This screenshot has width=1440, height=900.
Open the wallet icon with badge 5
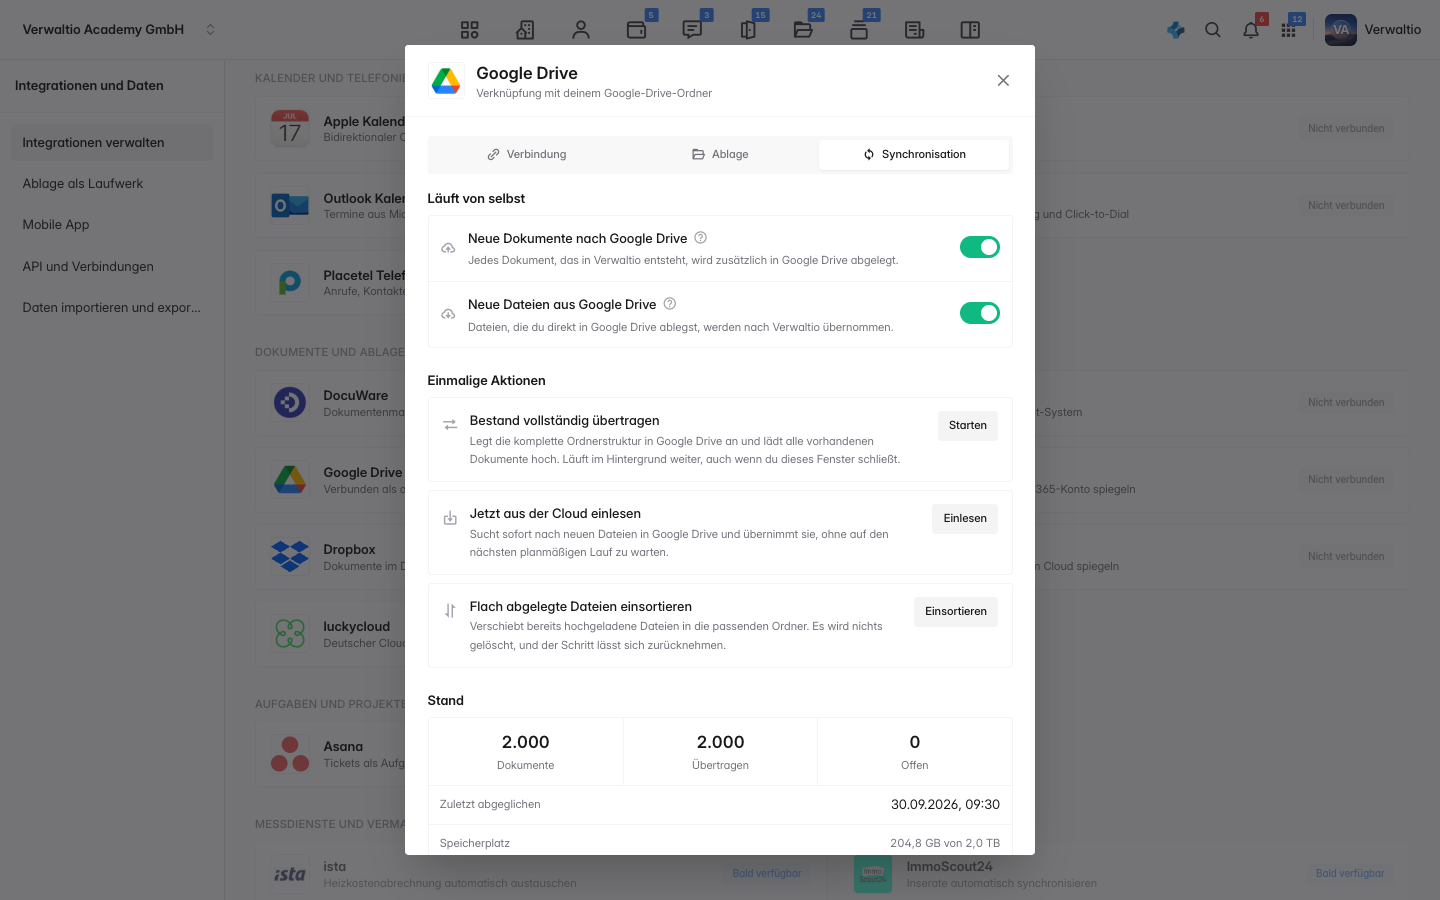(637, 30)
